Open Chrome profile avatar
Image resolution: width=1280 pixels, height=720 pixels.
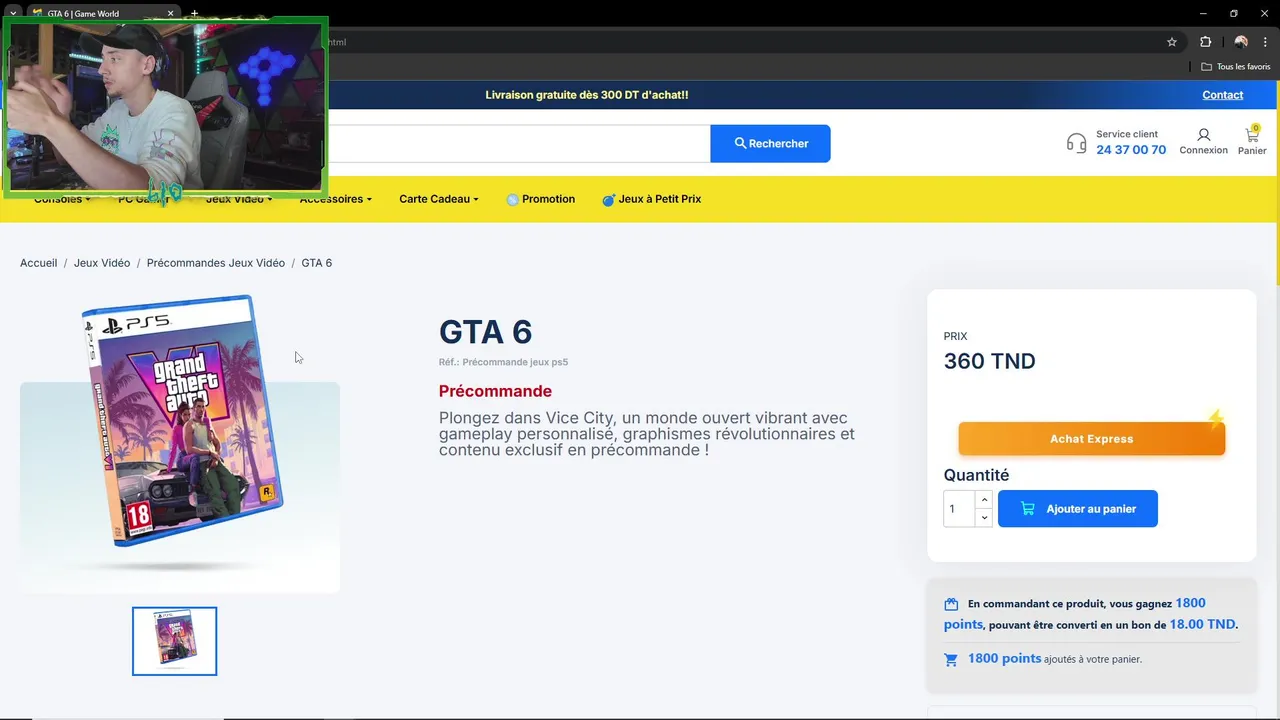tap(1241, 42)
